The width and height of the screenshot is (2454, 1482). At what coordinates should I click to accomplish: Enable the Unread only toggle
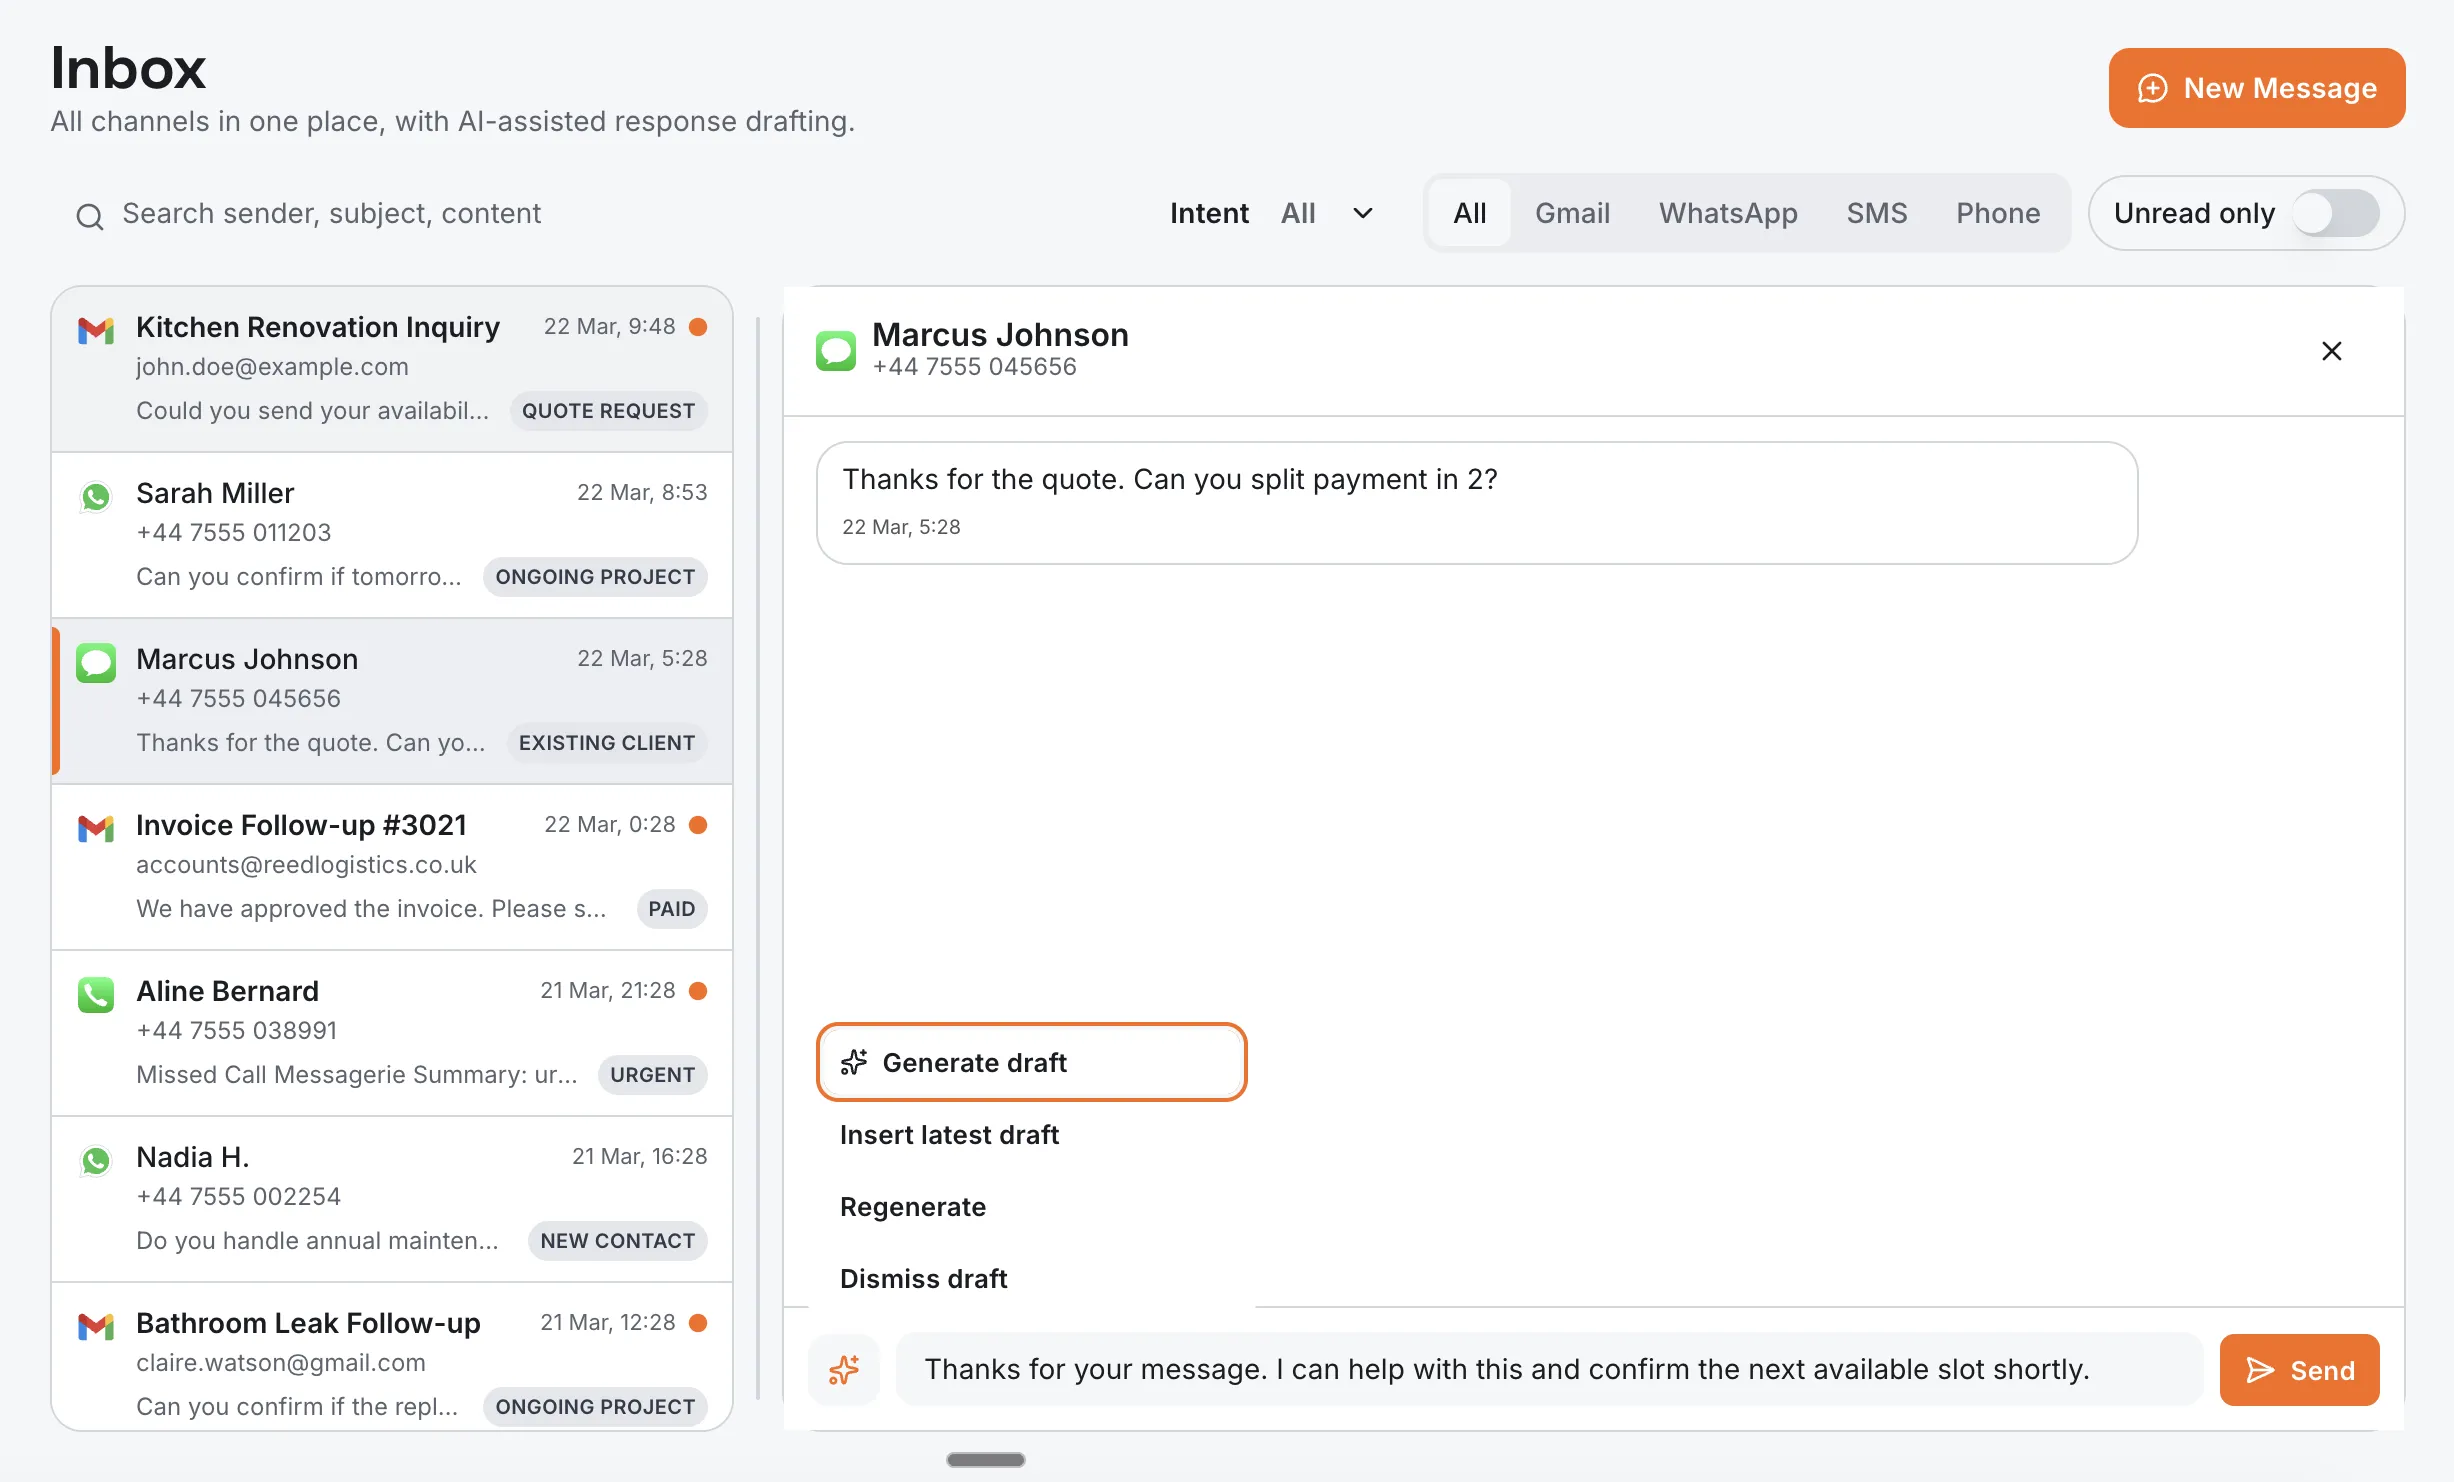point(2337,212)
